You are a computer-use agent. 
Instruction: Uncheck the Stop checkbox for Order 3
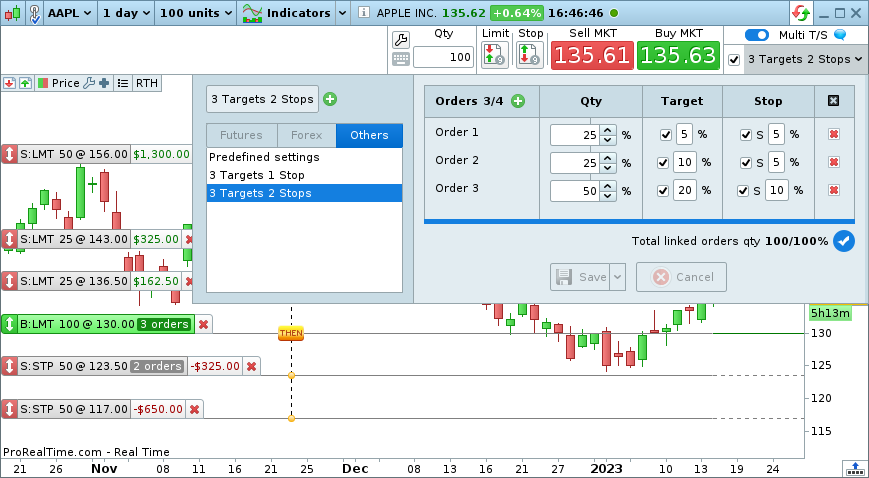pos(743,191)
